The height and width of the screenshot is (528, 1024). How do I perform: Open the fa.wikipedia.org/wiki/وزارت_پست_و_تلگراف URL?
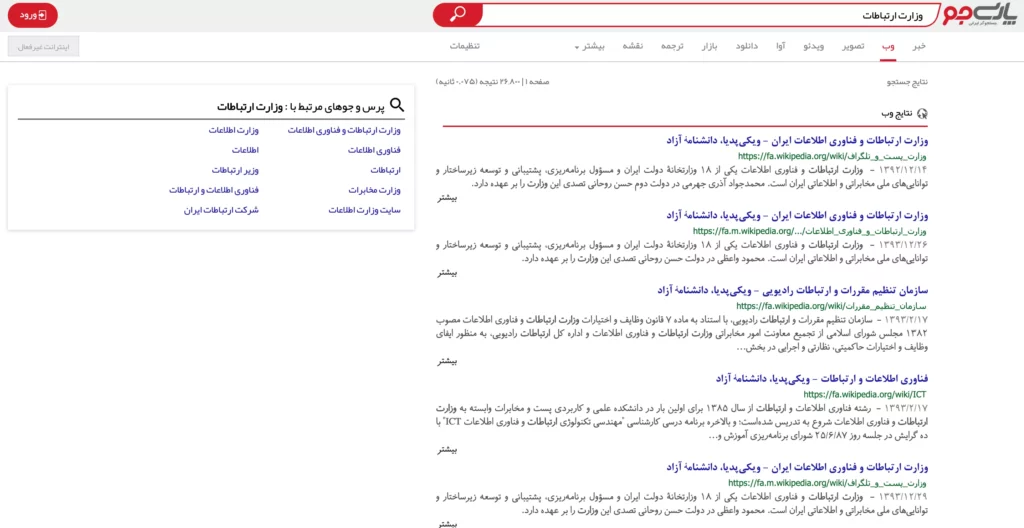[x=833, y=156]
